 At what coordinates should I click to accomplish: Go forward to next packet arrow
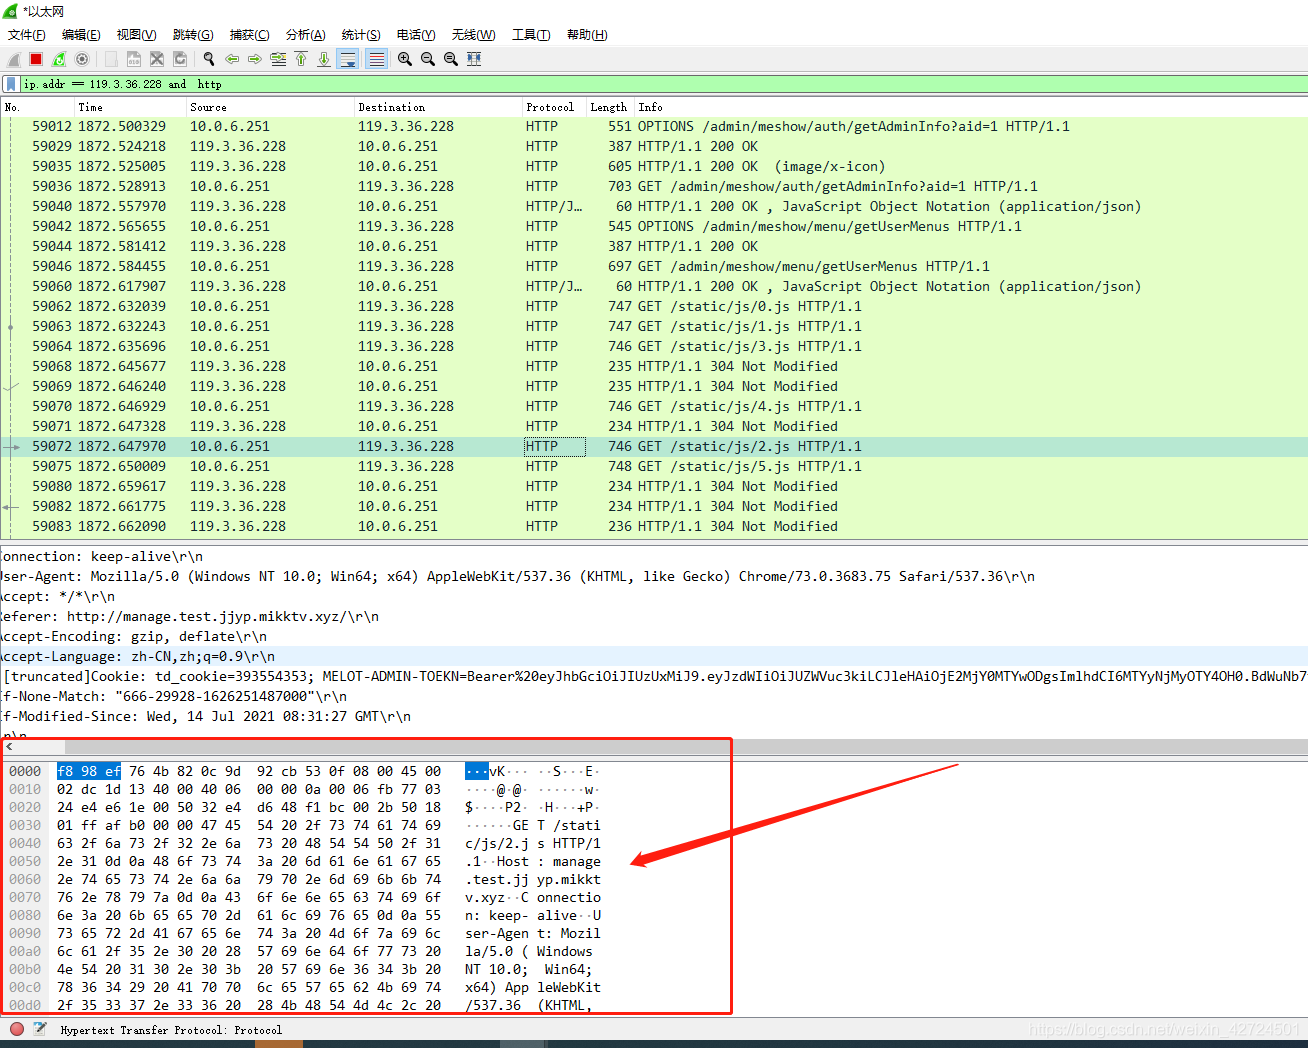(255, 60)
